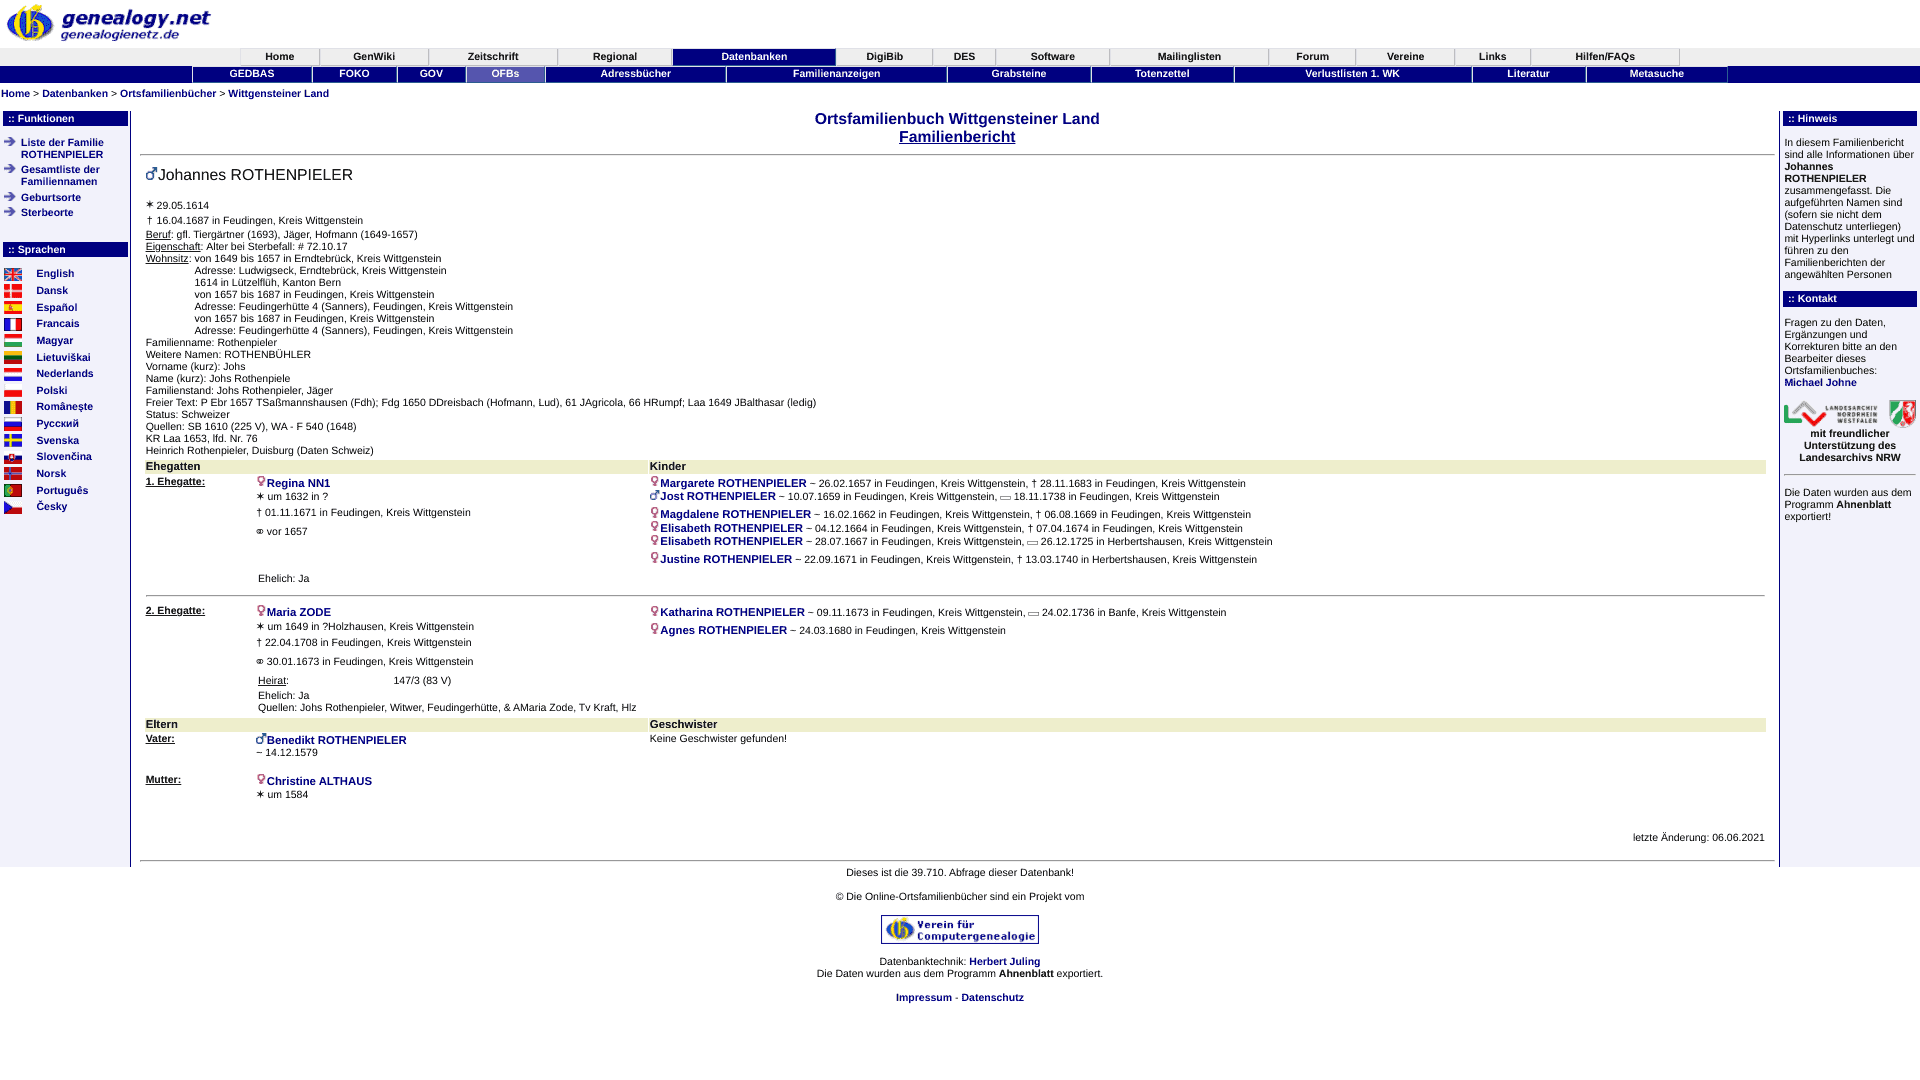Image resolution: width=1920 pixels, height=1080 pixels.
Task: Click the Dutch flag icon
Action: click(13, 374)
